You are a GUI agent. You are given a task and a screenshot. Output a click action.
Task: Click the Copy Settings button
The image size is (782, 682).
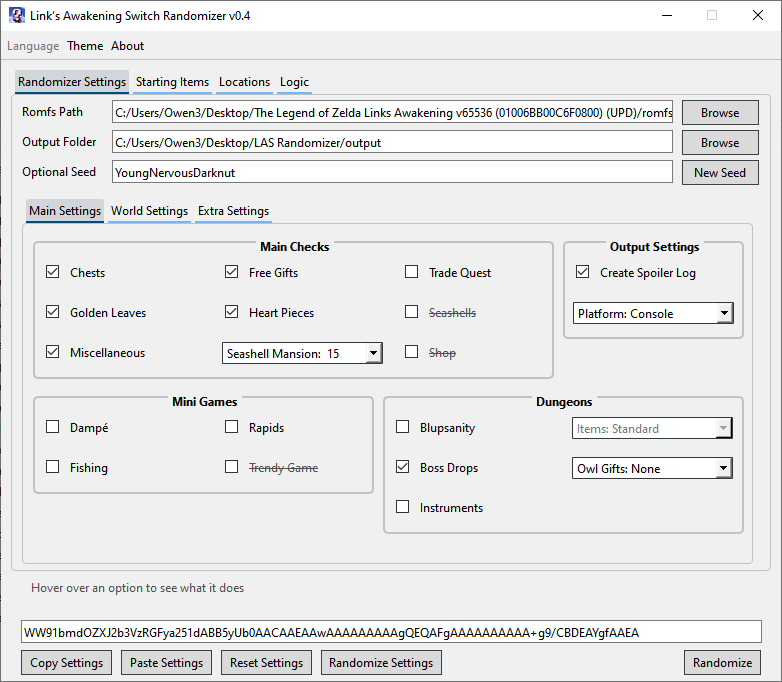click(66, 663)
